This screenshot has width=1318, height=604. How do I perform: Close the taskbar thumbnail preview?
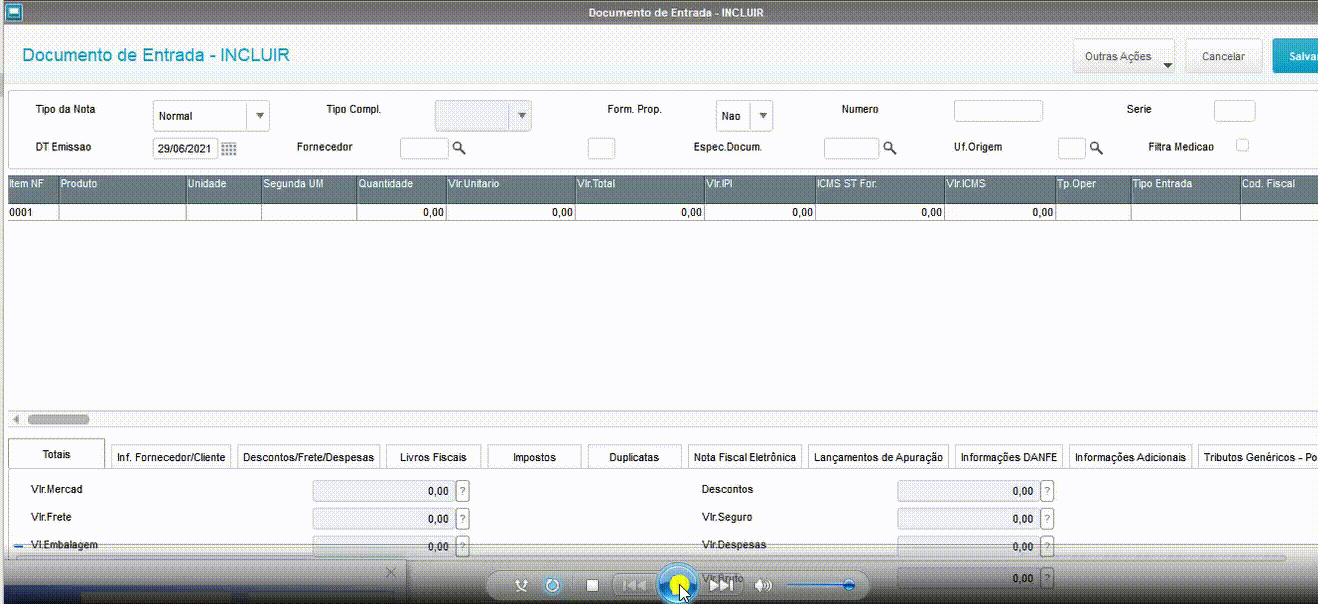tap(391, 572)
